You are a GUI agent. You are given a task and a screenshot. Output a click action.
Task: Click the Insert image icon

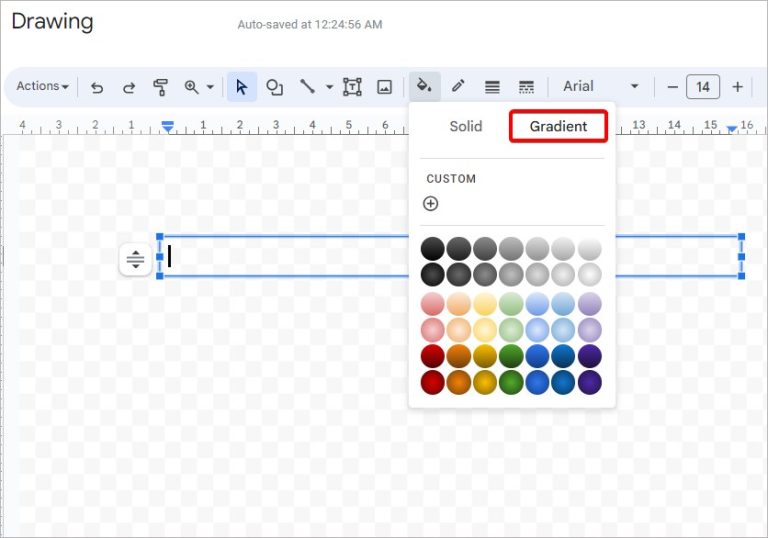pos(384,87)
